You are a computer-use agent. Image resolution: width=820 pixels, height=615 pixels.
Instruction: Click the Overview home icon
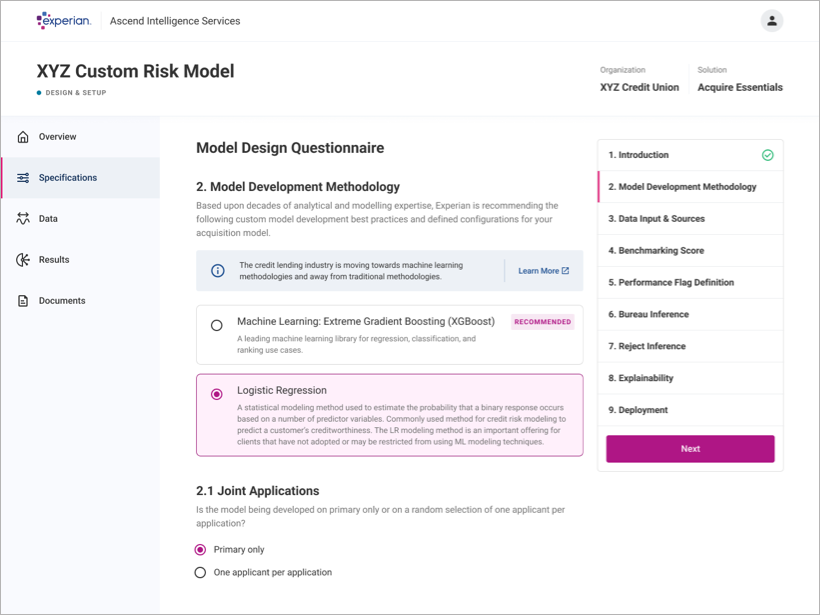tap(23, 137)
